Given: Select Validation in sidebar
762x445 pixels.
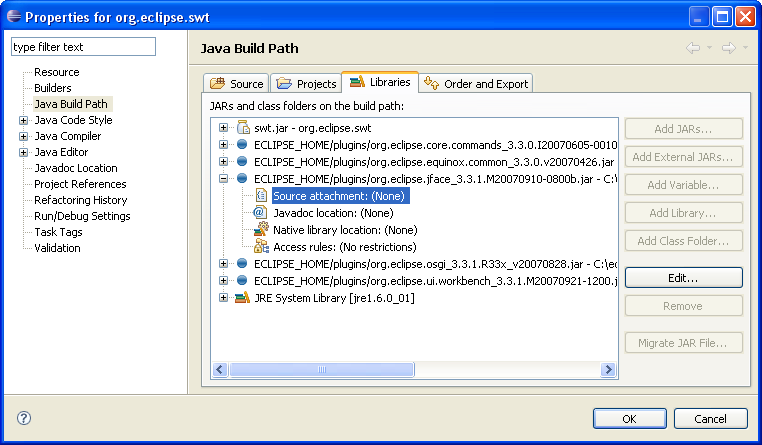Looking at the screenshot, I should (57, 248).
